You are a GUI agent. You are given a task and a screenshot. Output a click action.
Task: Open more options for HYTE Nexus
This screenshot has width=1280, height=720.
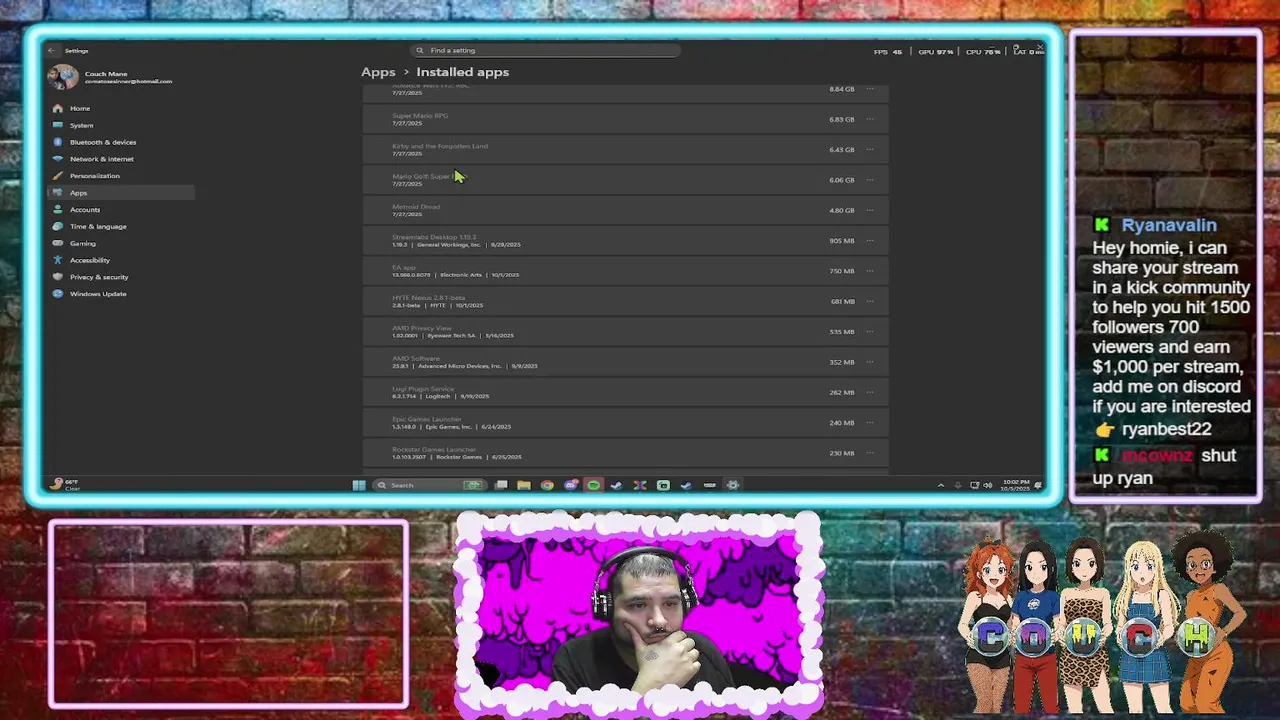click(x=871, y=301)
